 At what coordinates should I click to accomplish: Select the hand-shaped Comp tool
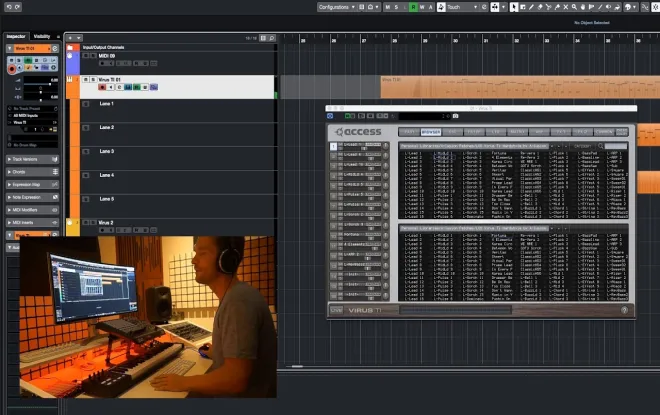pos(583,7)
